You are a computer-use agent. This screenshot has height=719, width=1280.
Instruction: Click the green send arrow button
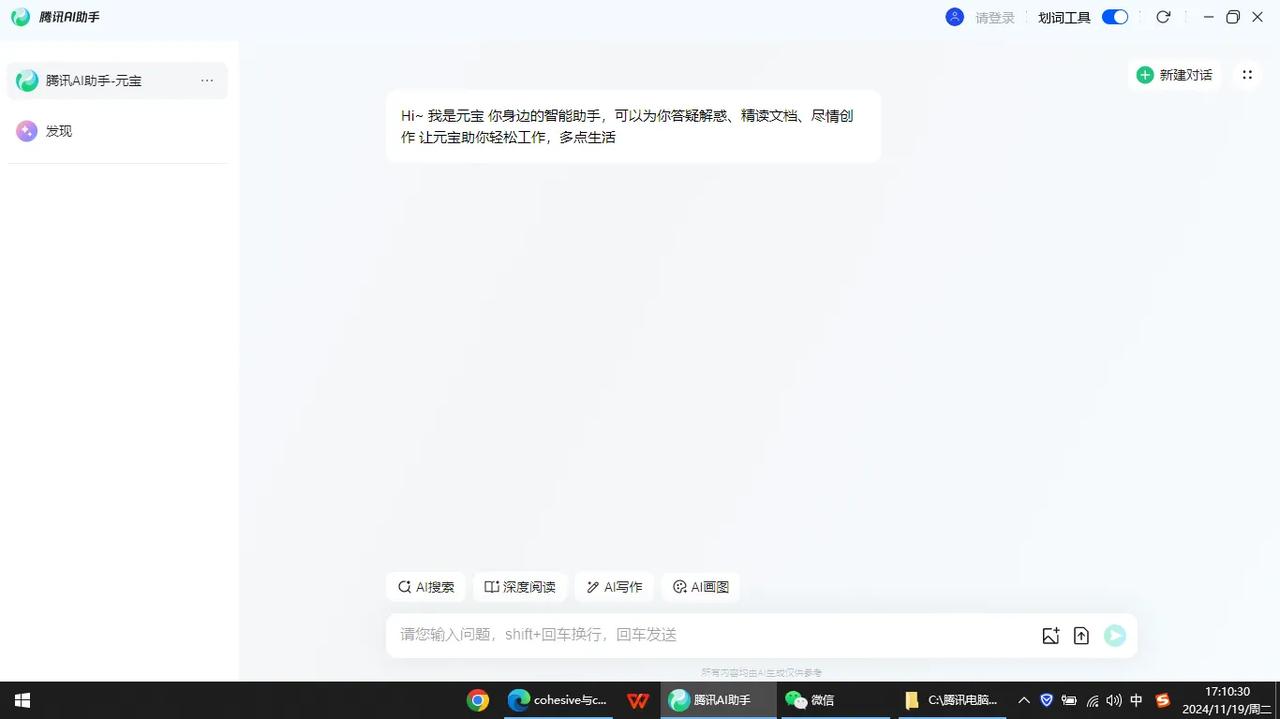(x=1115, y=635)
